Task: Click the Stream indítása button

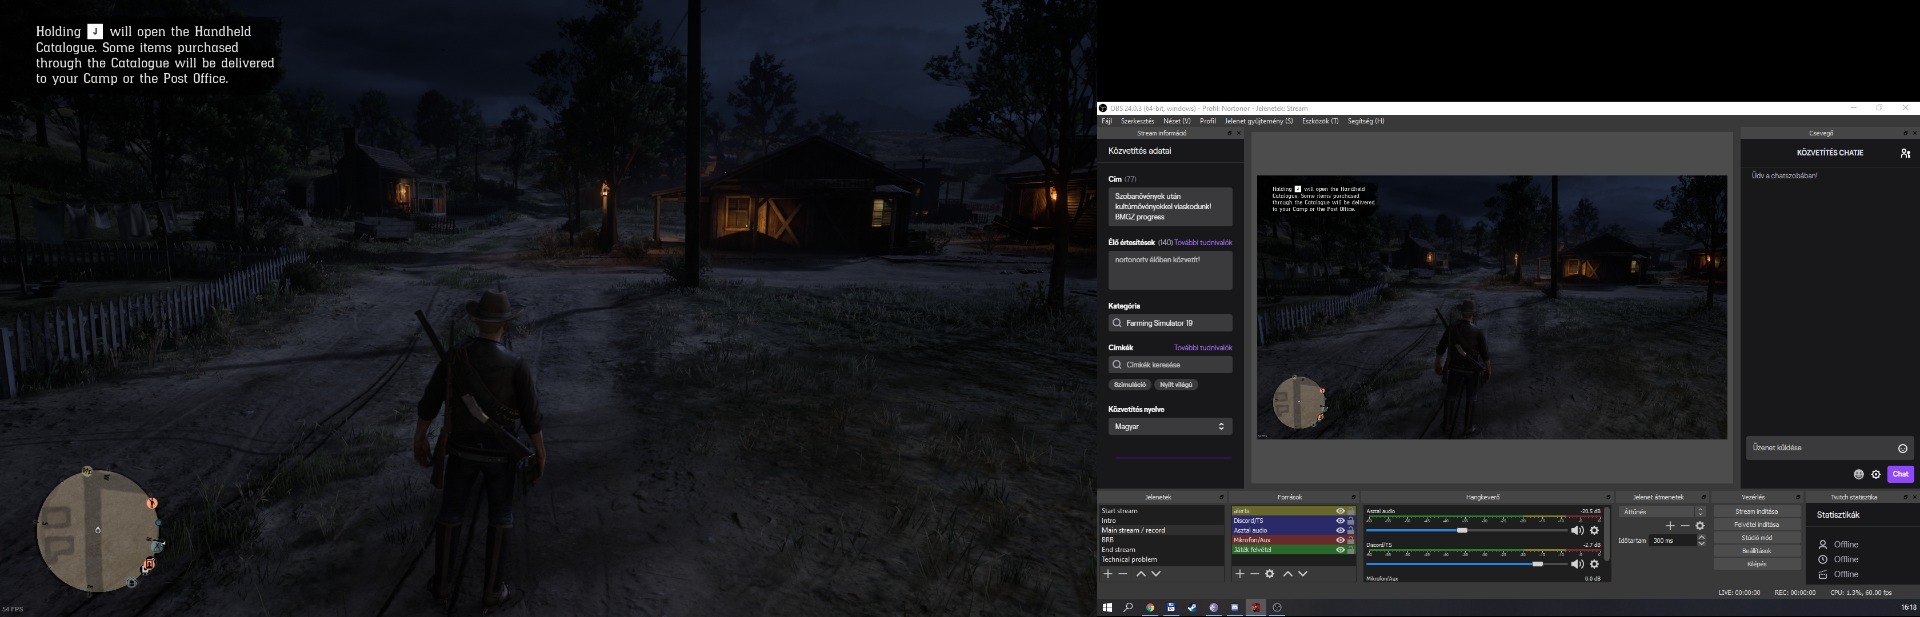Action: tap(1757, 512)
